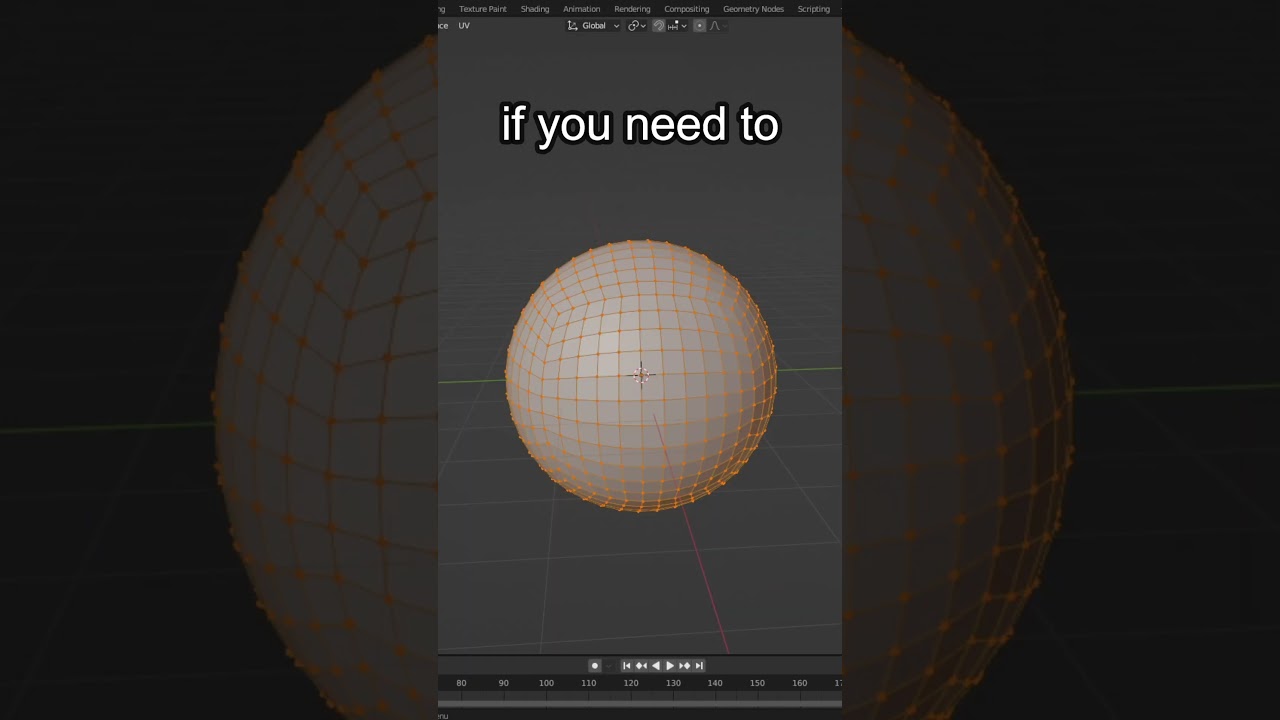Screen dimensions: 1280x720
Task: Open the snapping options dropdown
Action: click(x=677, y=26)
